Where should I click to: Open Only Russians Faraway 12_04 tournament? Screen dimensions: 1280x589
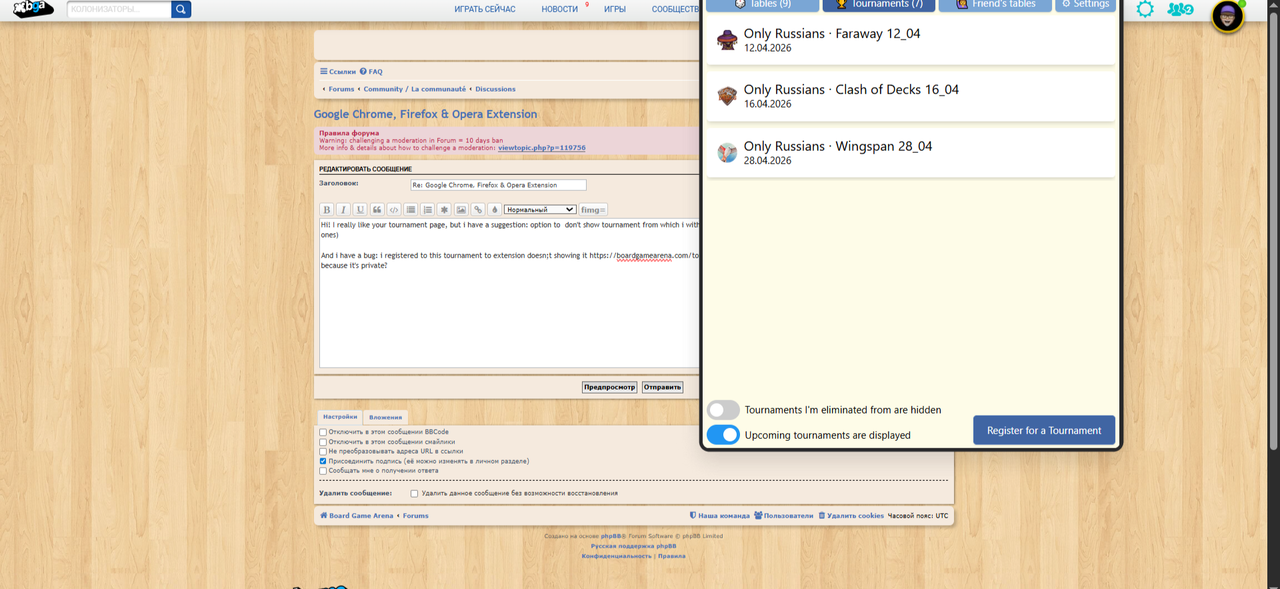tap(910, 40)
